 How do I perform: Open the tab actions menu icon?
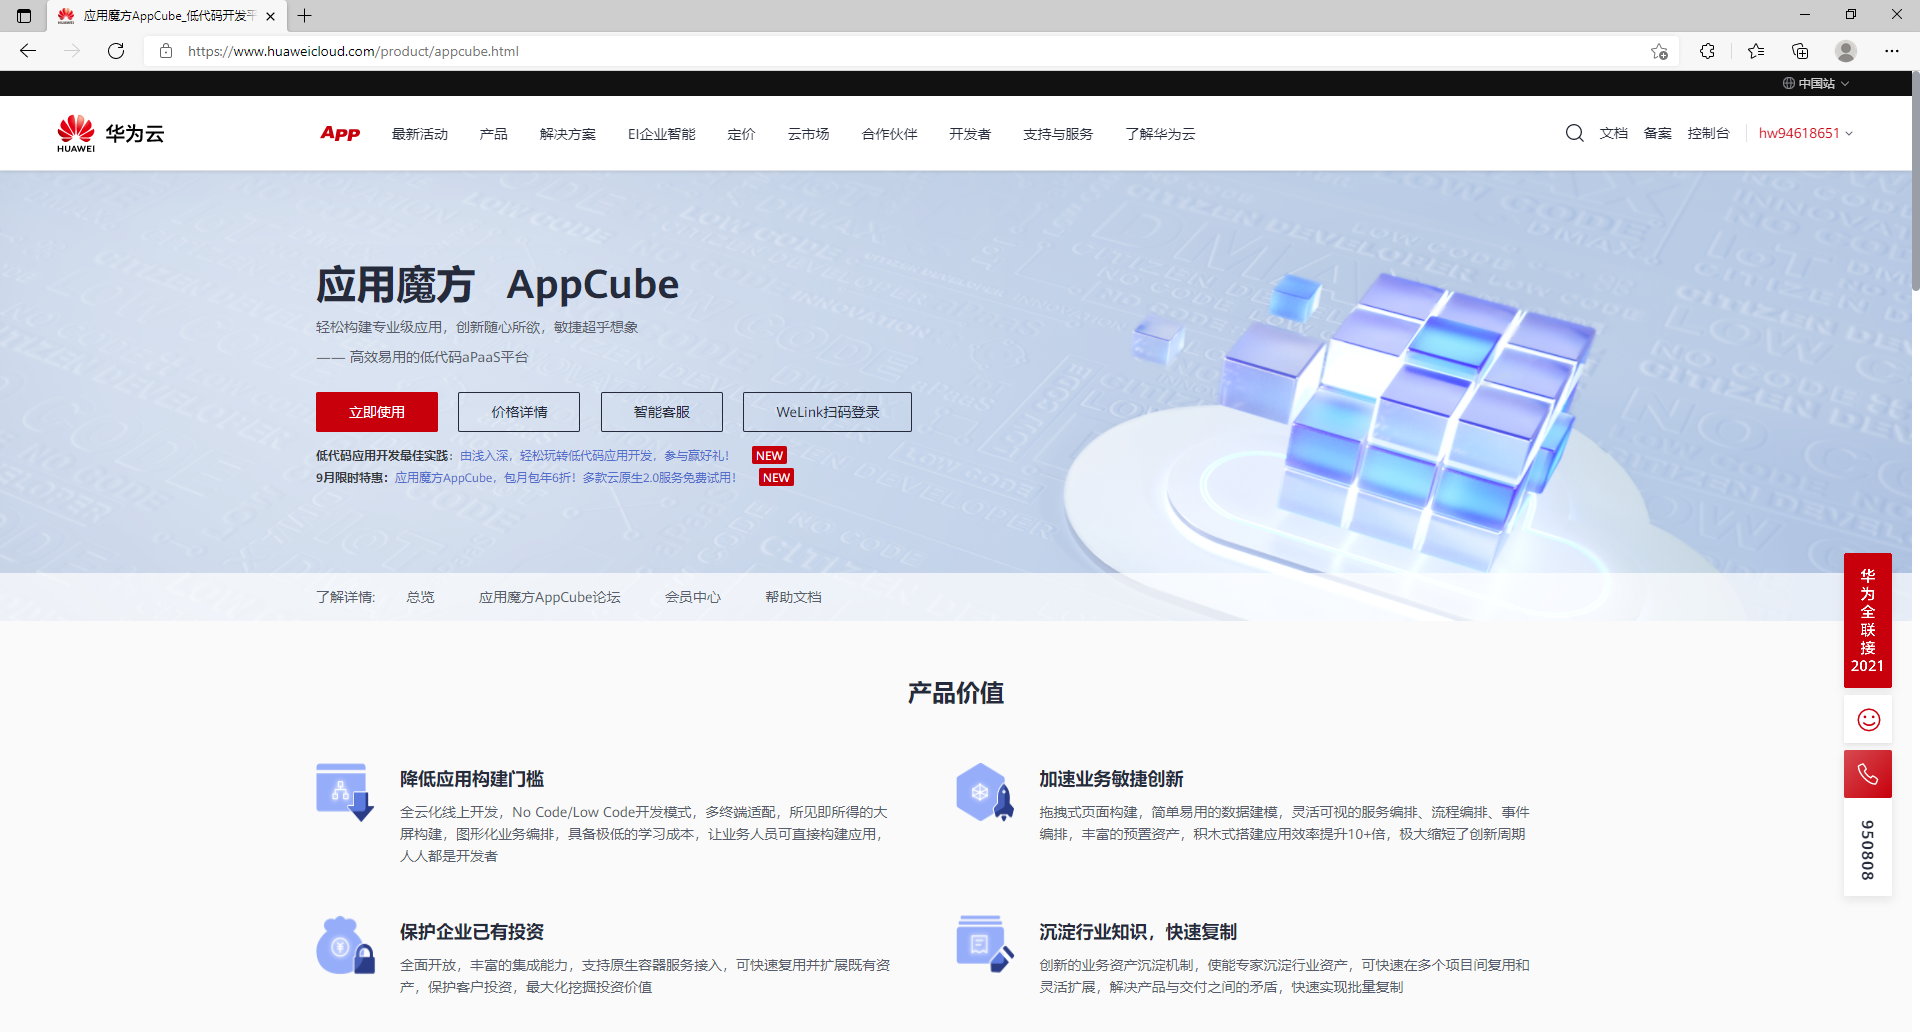24,16
